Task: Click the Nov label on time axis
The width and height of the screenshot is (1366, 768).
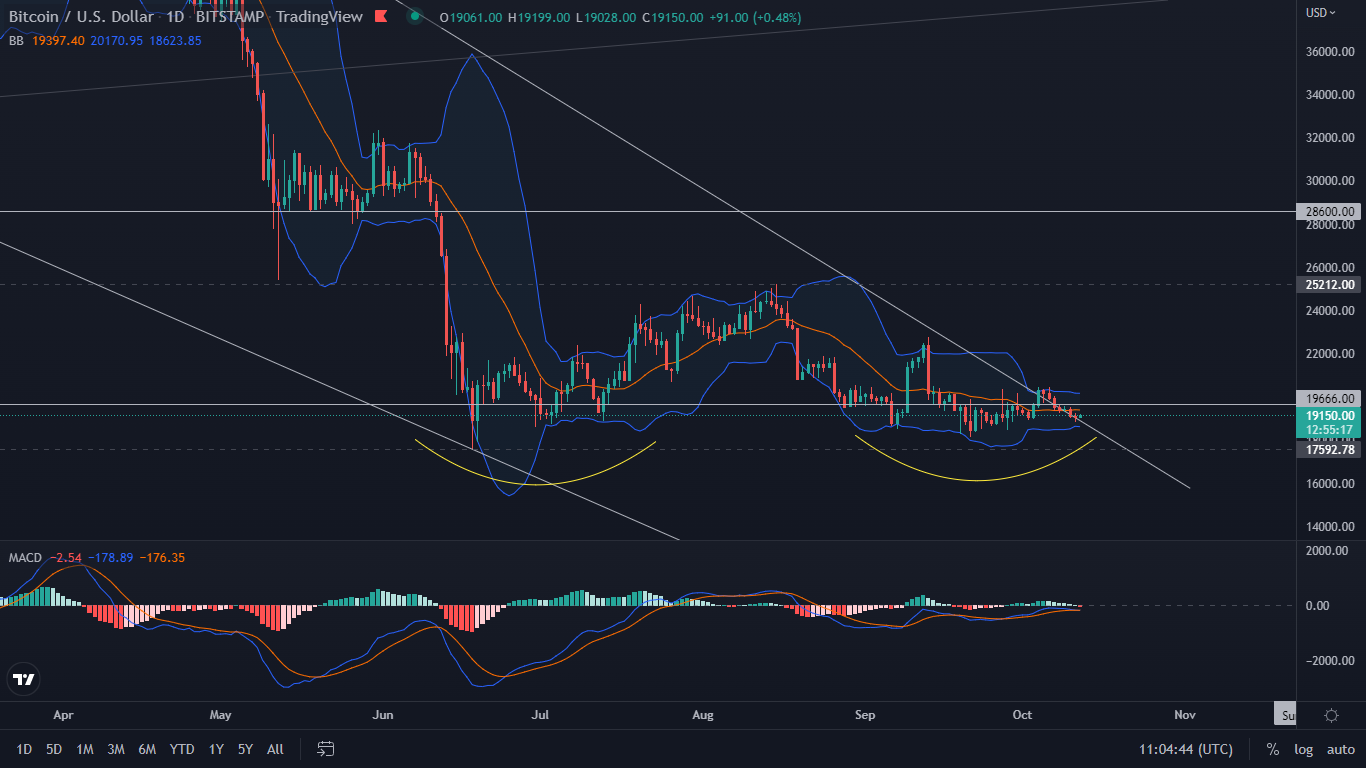Action: point(1185,715)
